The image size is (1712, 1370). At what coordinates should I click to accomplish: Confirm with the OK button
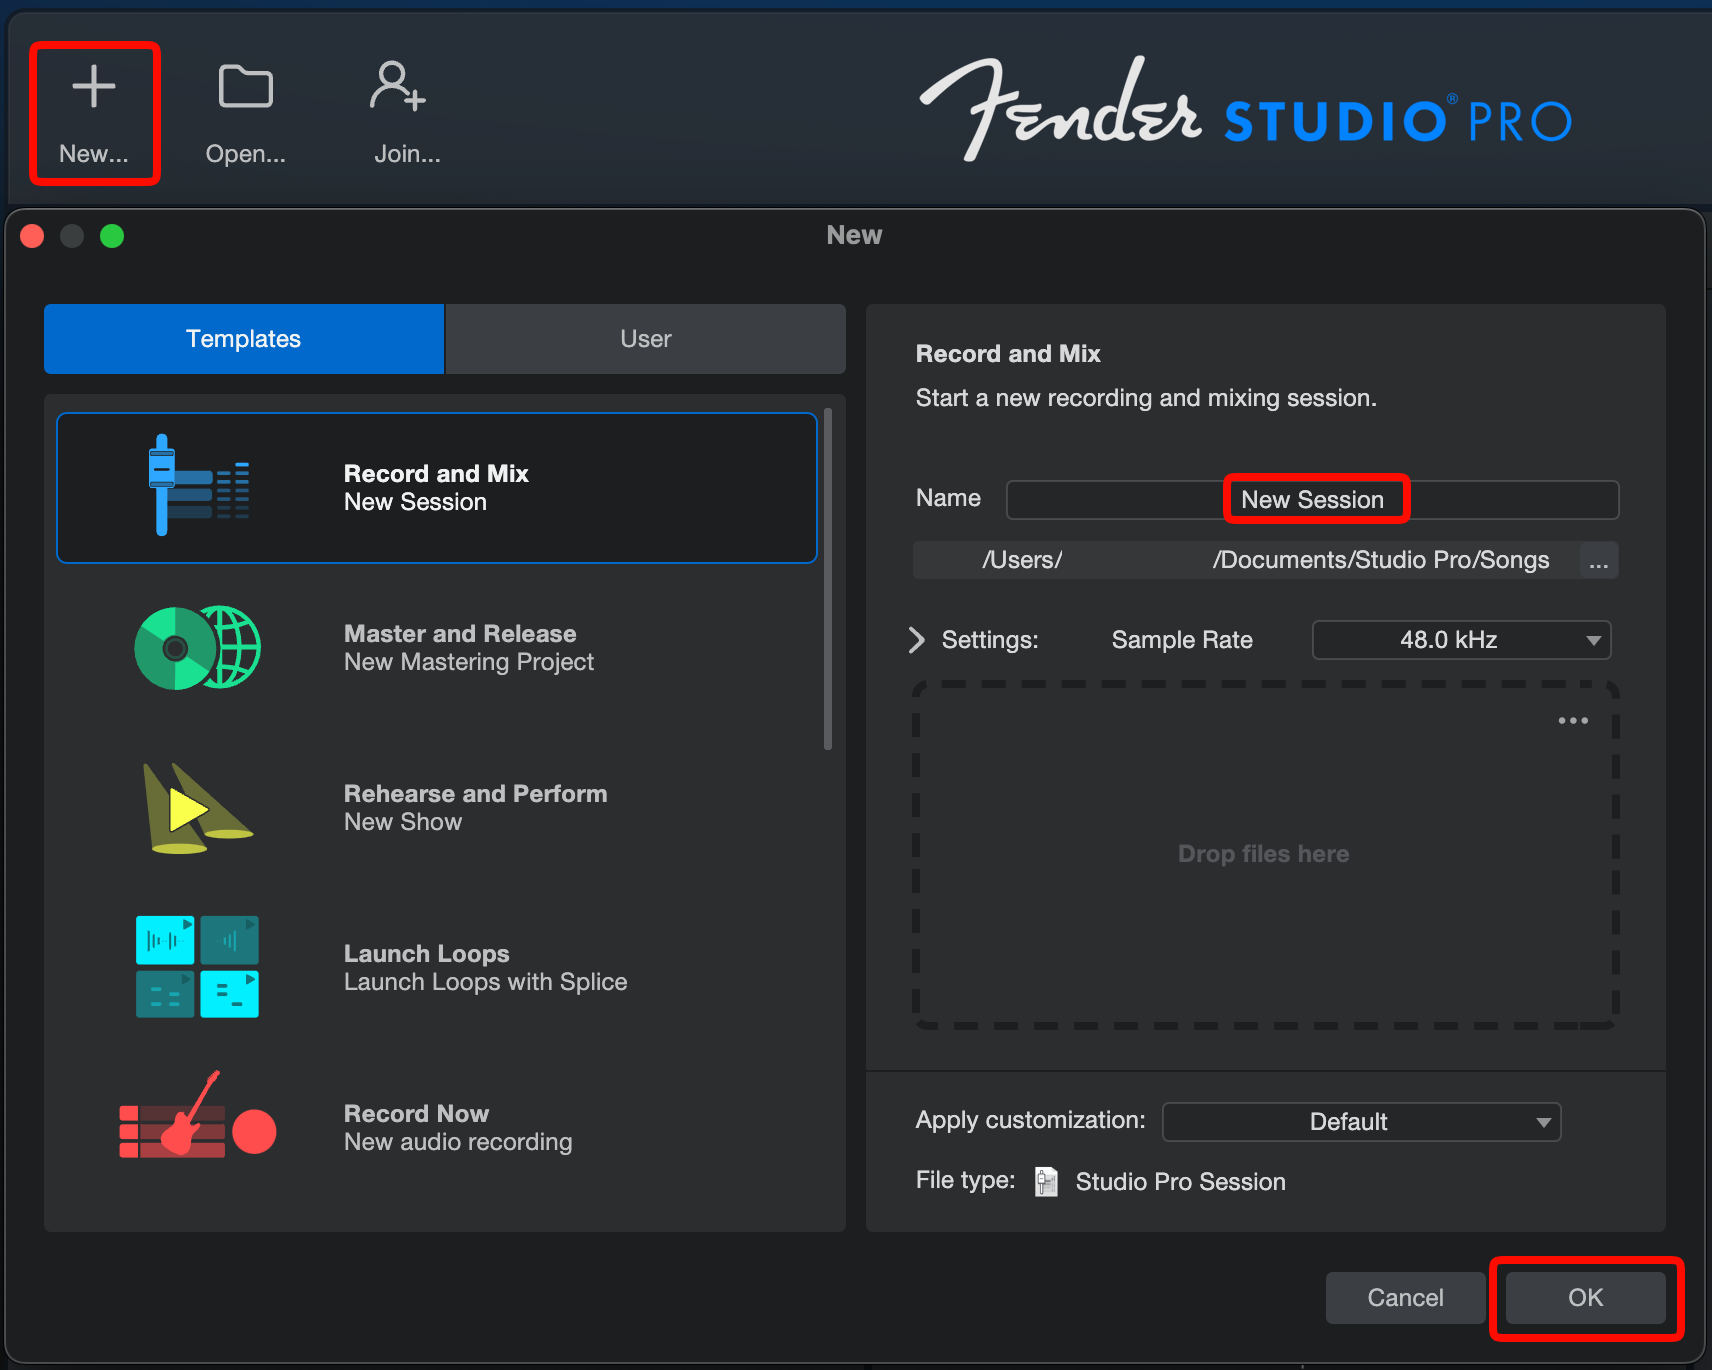pyautogui.click(x=1585, y=1298)
